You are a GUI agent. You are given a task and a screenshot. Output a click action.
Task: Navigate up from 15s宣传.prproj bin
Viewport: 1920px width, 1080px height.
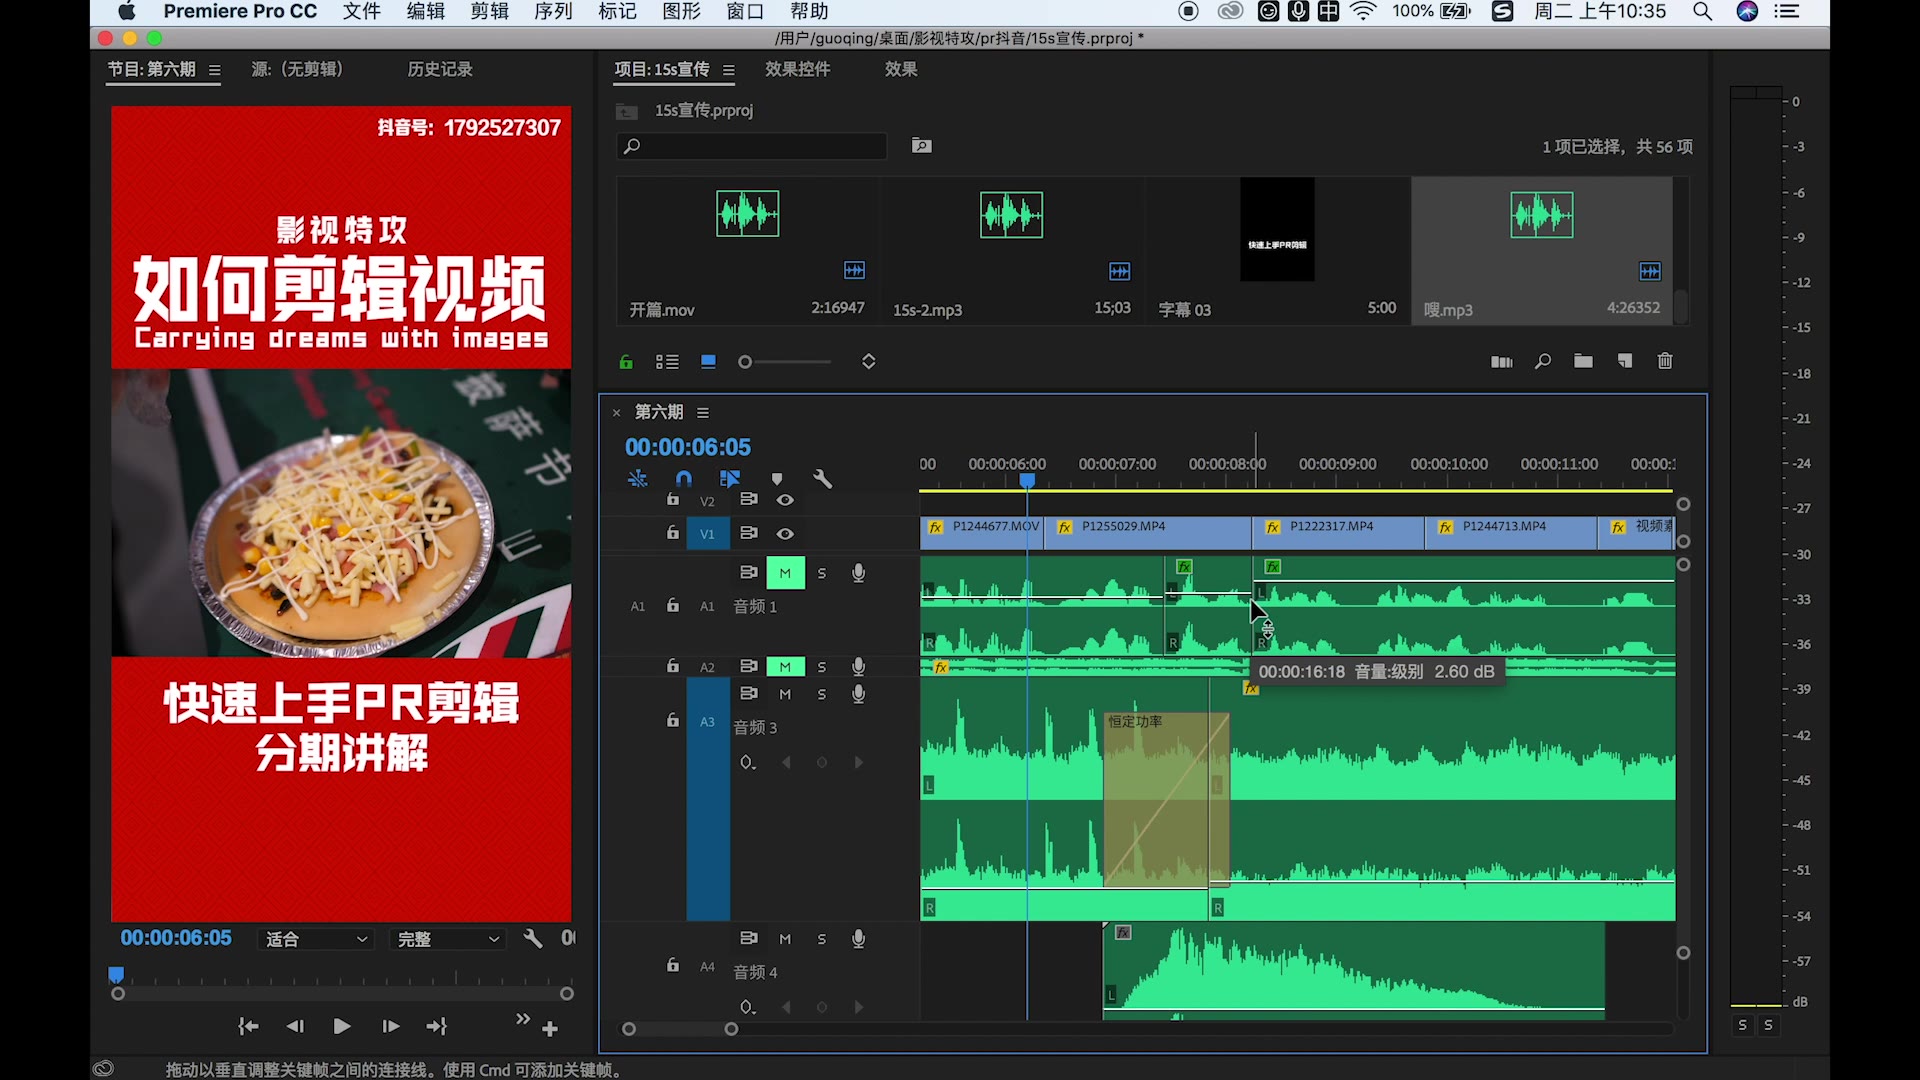coord(627,111)
